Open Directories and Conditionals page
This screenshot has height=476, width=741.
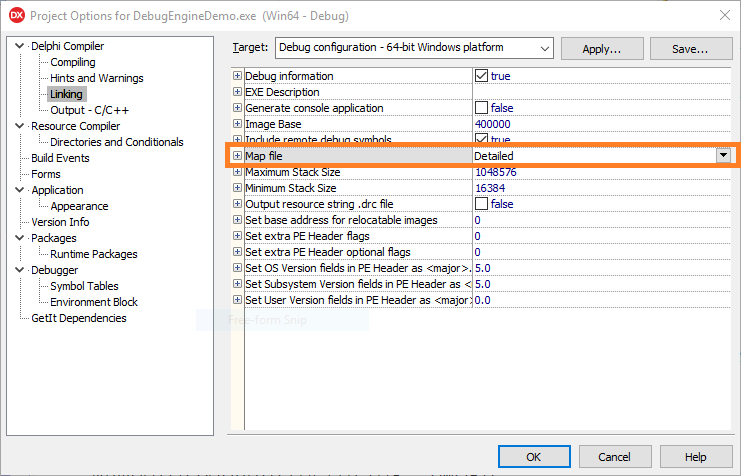click(x=117, y=142)
